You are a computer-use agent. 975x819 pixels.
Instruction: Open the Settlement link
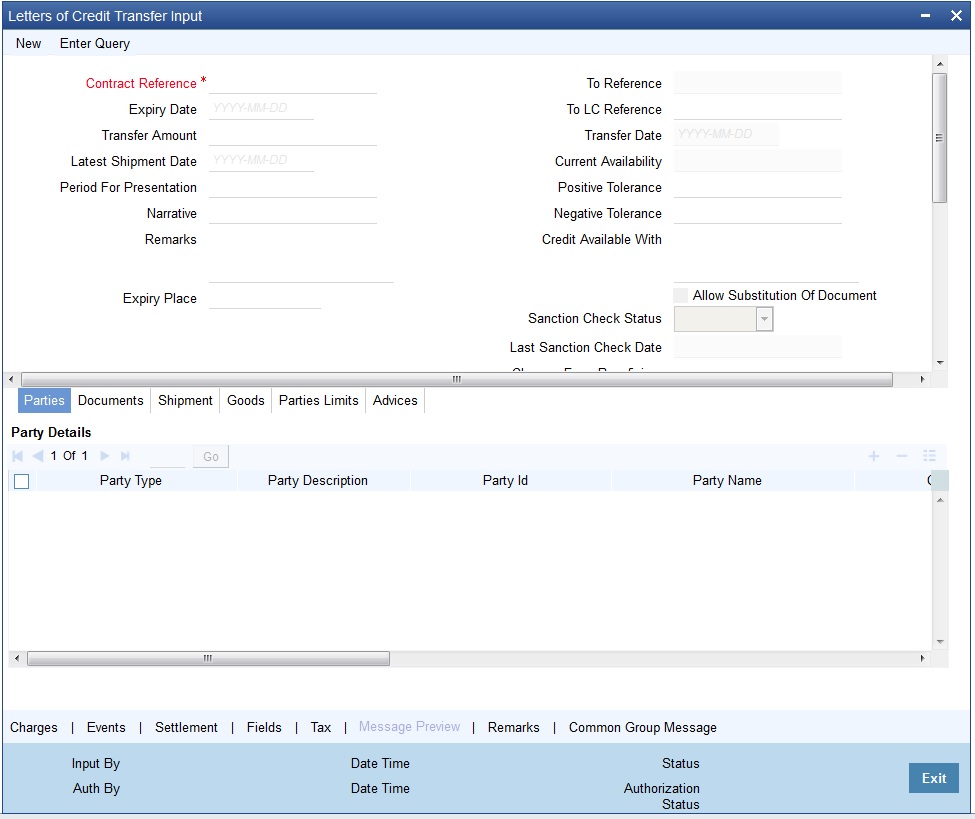coord(186,728)
